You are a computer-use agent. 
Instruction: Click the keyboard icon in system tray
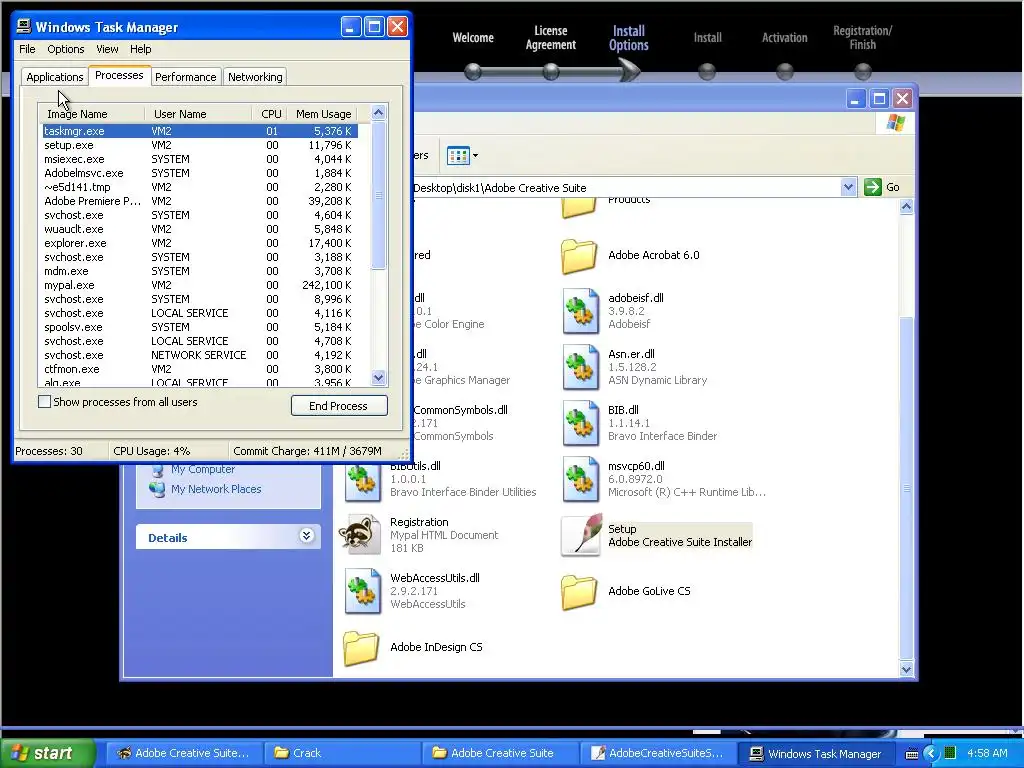(912, 754)
